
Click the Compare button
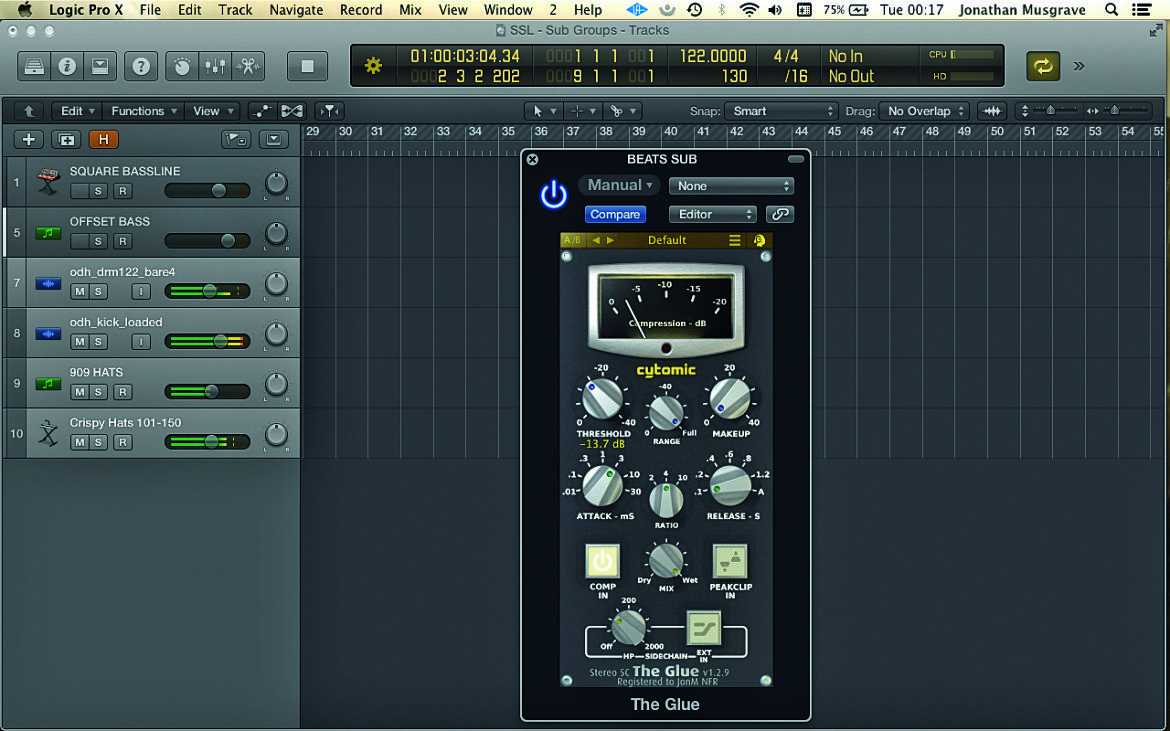tap(615, 214)
